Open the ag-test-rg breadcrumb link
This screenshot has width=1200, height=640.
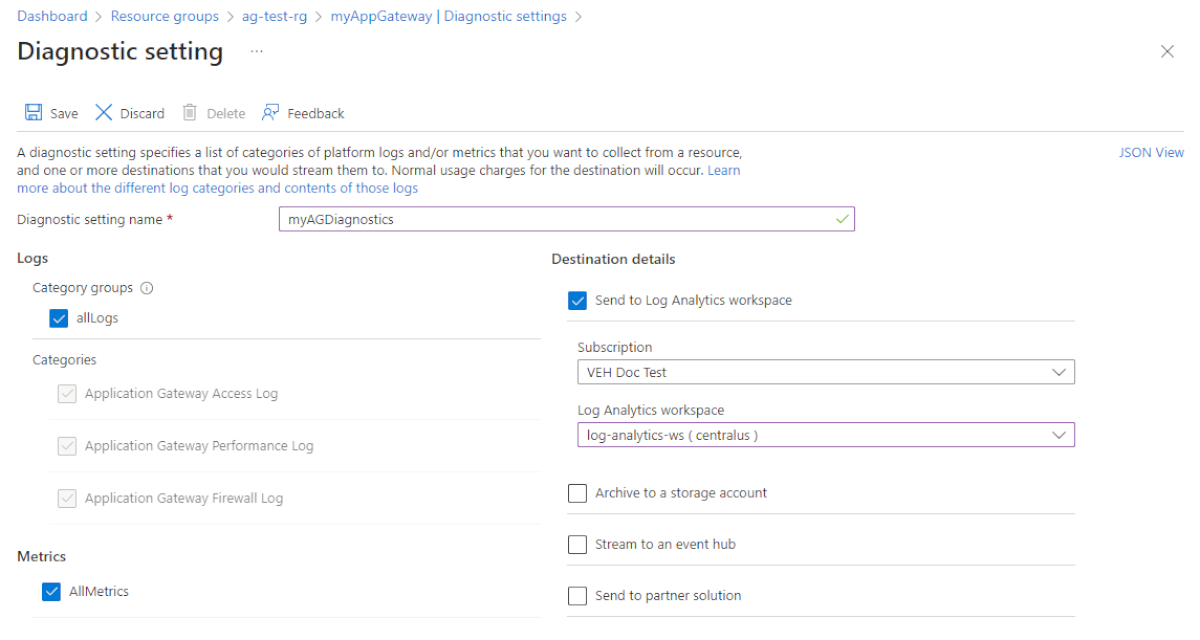(x=274, y=15)
